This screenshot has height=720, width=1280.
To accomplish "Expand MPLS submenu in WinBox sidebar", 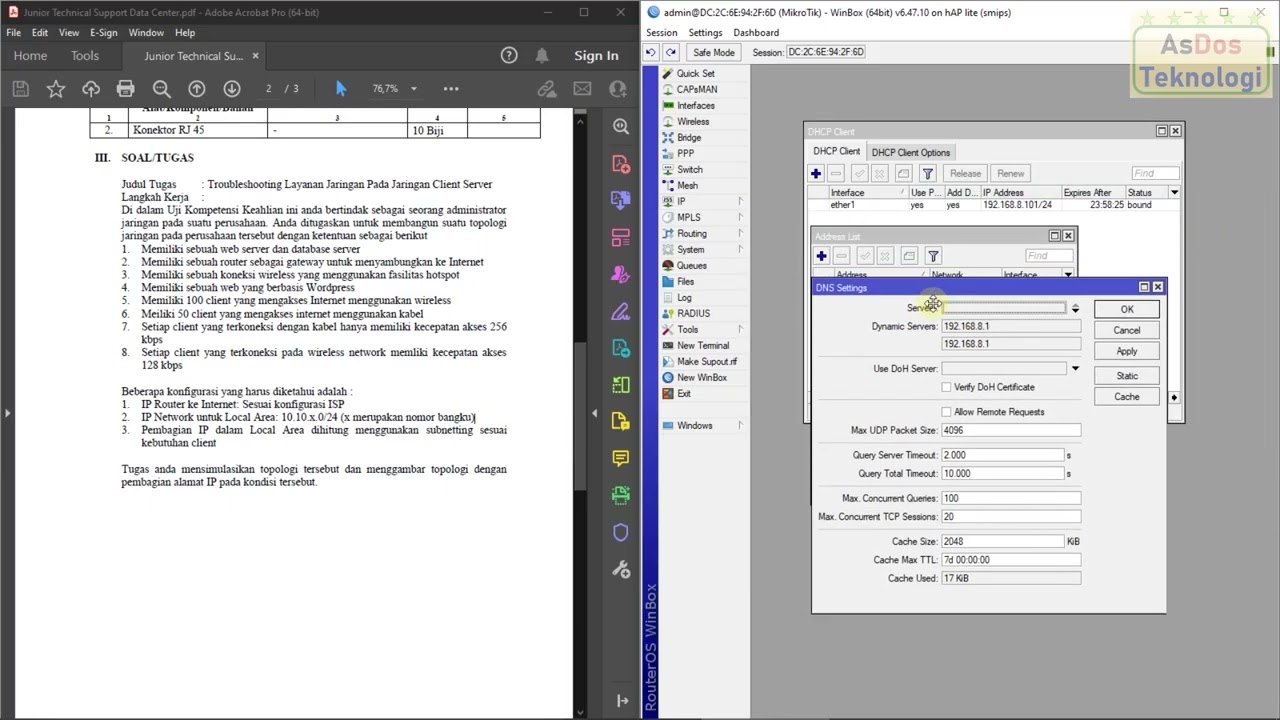I will click(740, 218).
